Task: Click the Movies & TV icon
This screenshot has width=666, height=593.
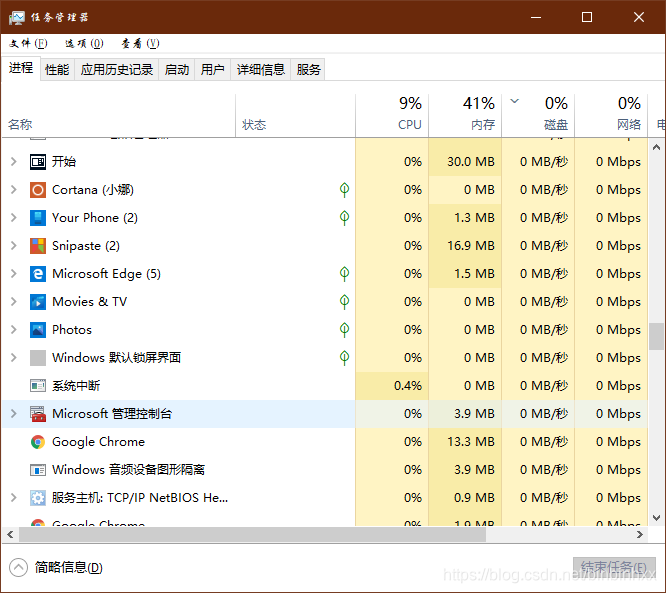Action: [x=38, y=302]
